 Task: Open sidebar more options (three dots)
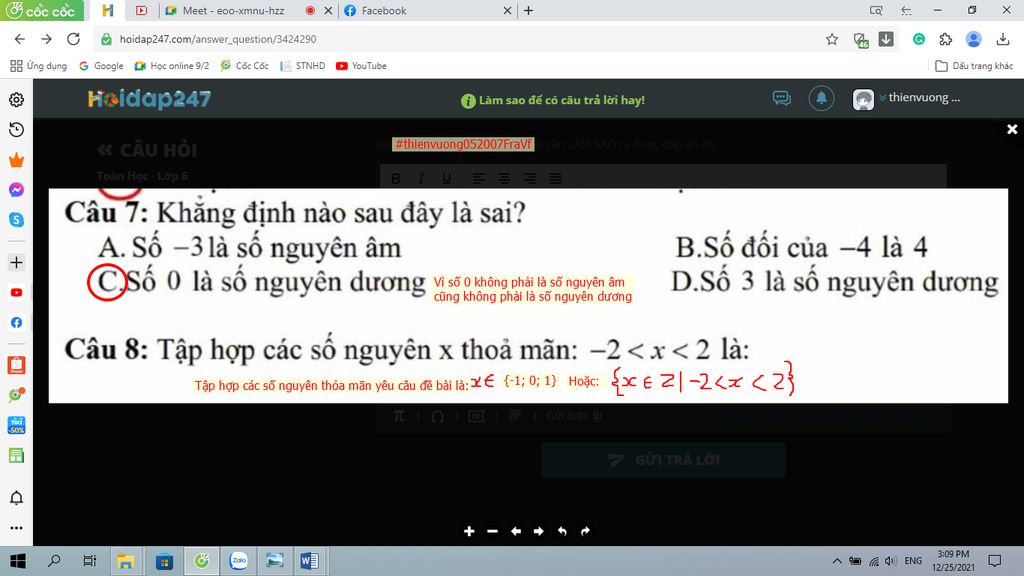16,528
